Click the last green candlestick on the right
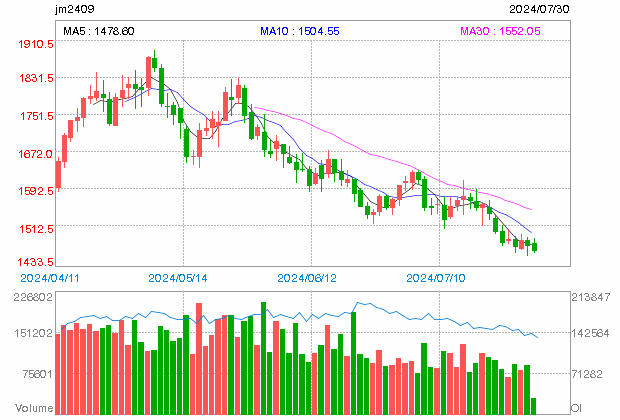 [x=535, y=247]
